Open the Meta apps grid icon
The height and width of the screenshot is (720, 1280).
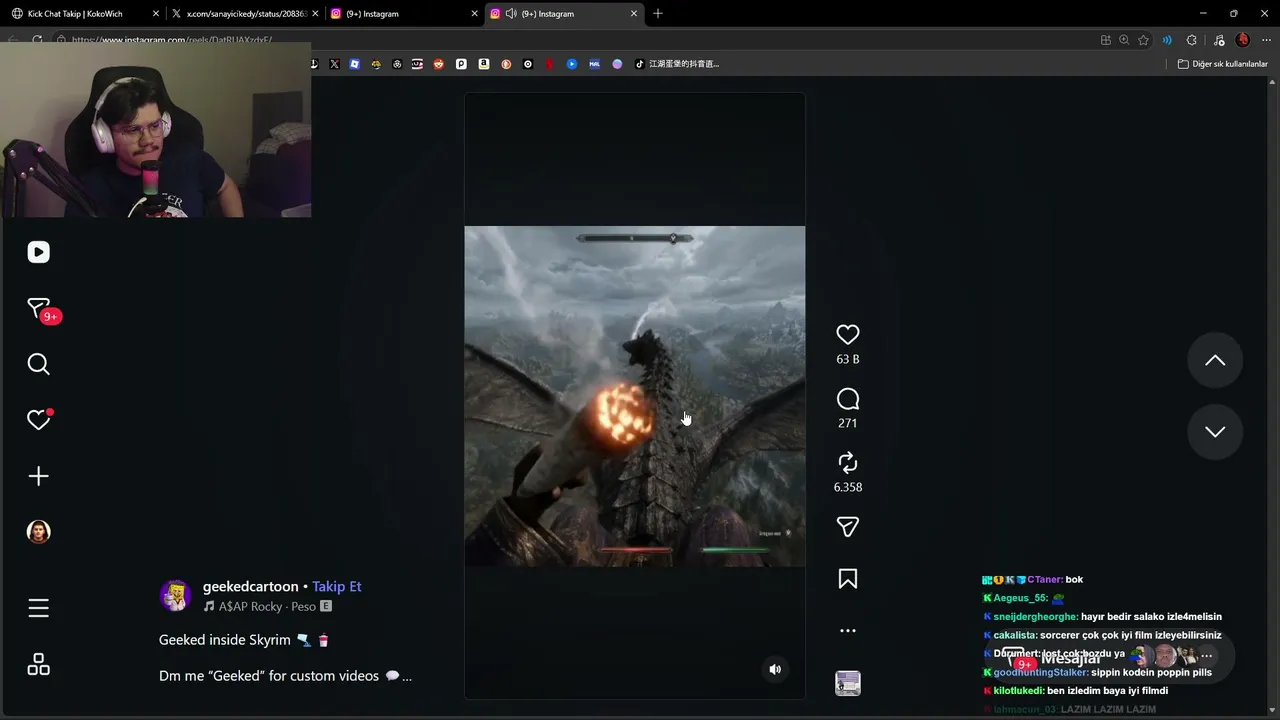pyautogui.click(x=38, y=664)
